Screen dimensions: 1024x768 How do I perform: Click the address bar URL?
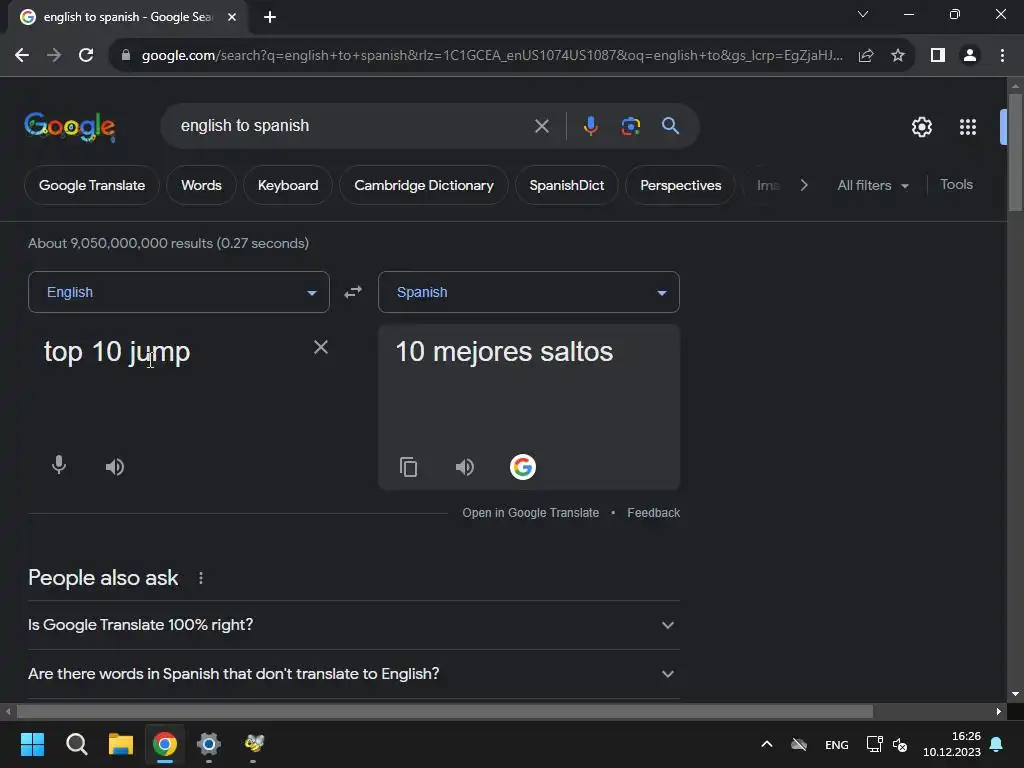(x=492, y=56)
